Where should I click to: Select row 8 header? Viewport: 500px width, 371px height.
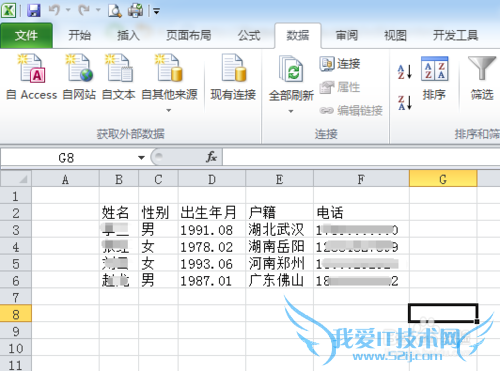pyautogui.click(x=16, y=314)
